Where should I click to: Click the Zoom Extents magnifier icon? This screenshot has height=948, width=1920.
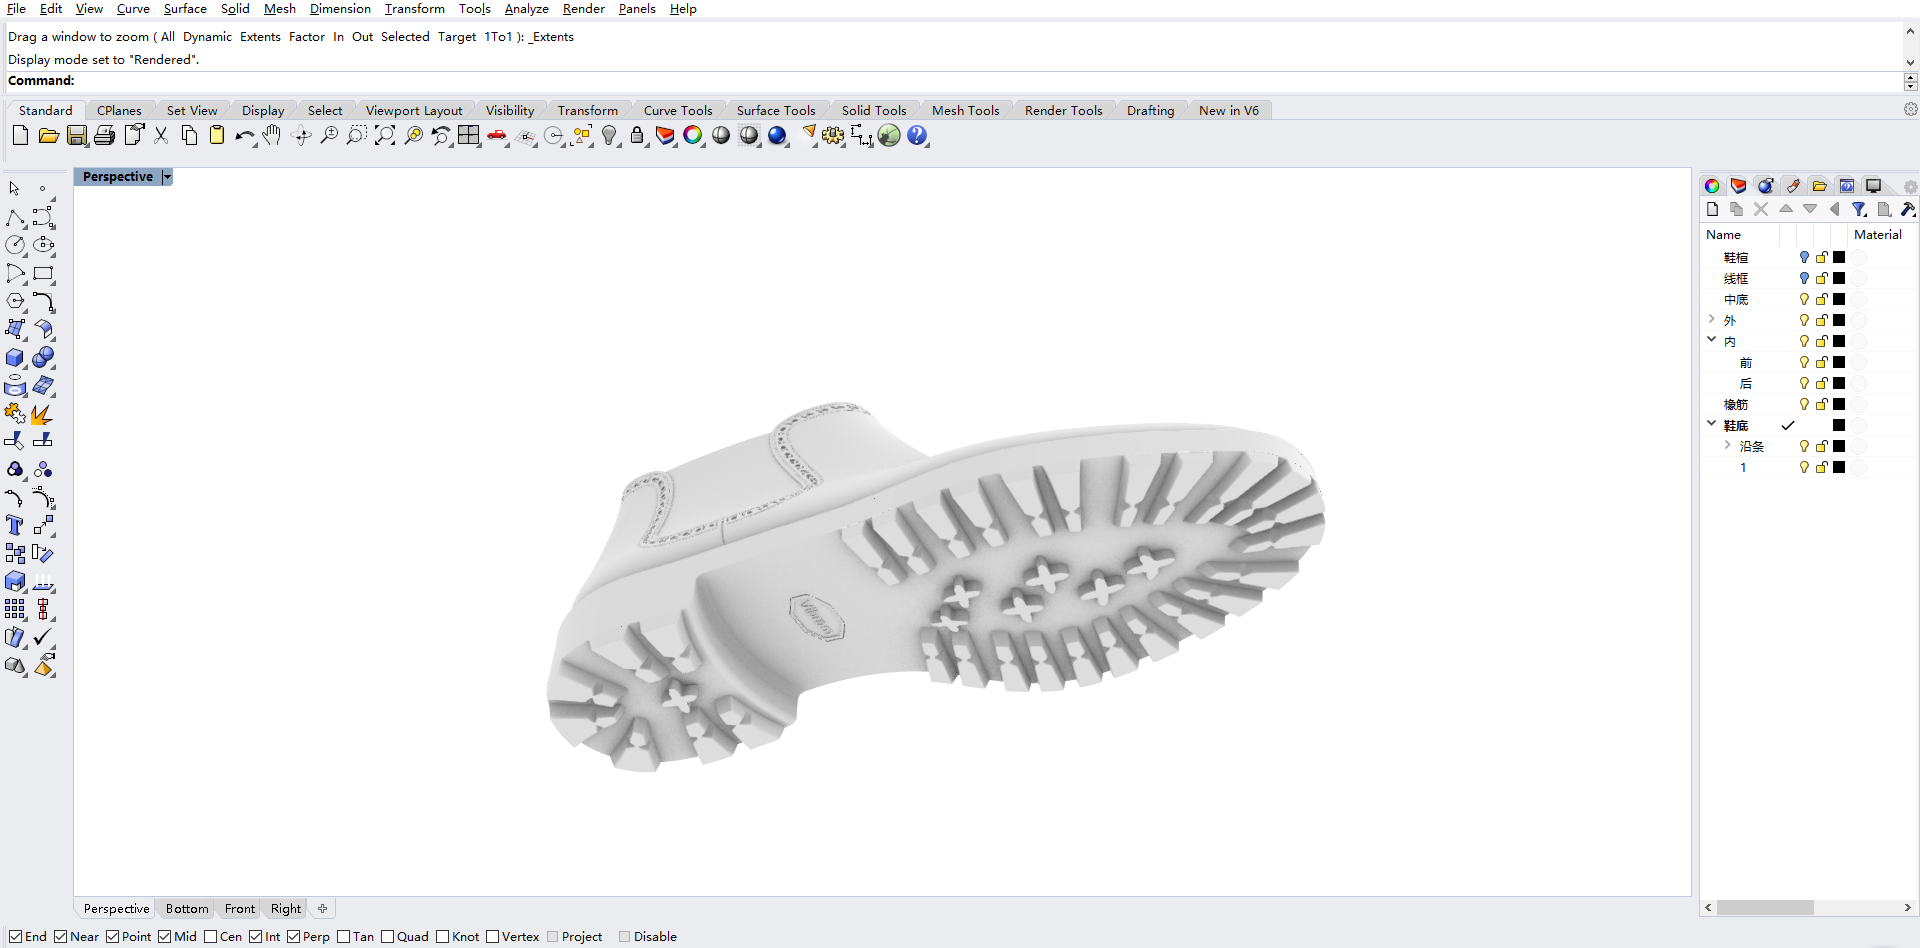tap(384, 136)
